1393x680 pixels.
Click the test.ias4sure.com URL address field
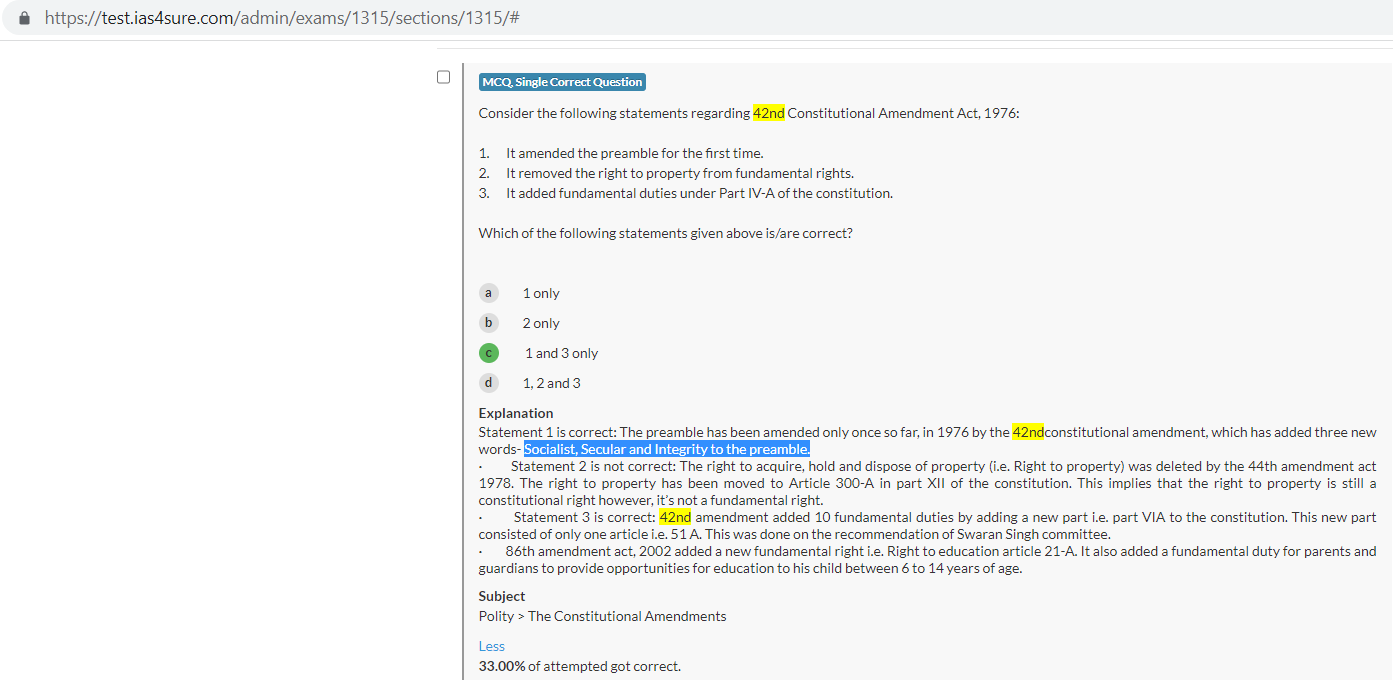click(282, 18)
